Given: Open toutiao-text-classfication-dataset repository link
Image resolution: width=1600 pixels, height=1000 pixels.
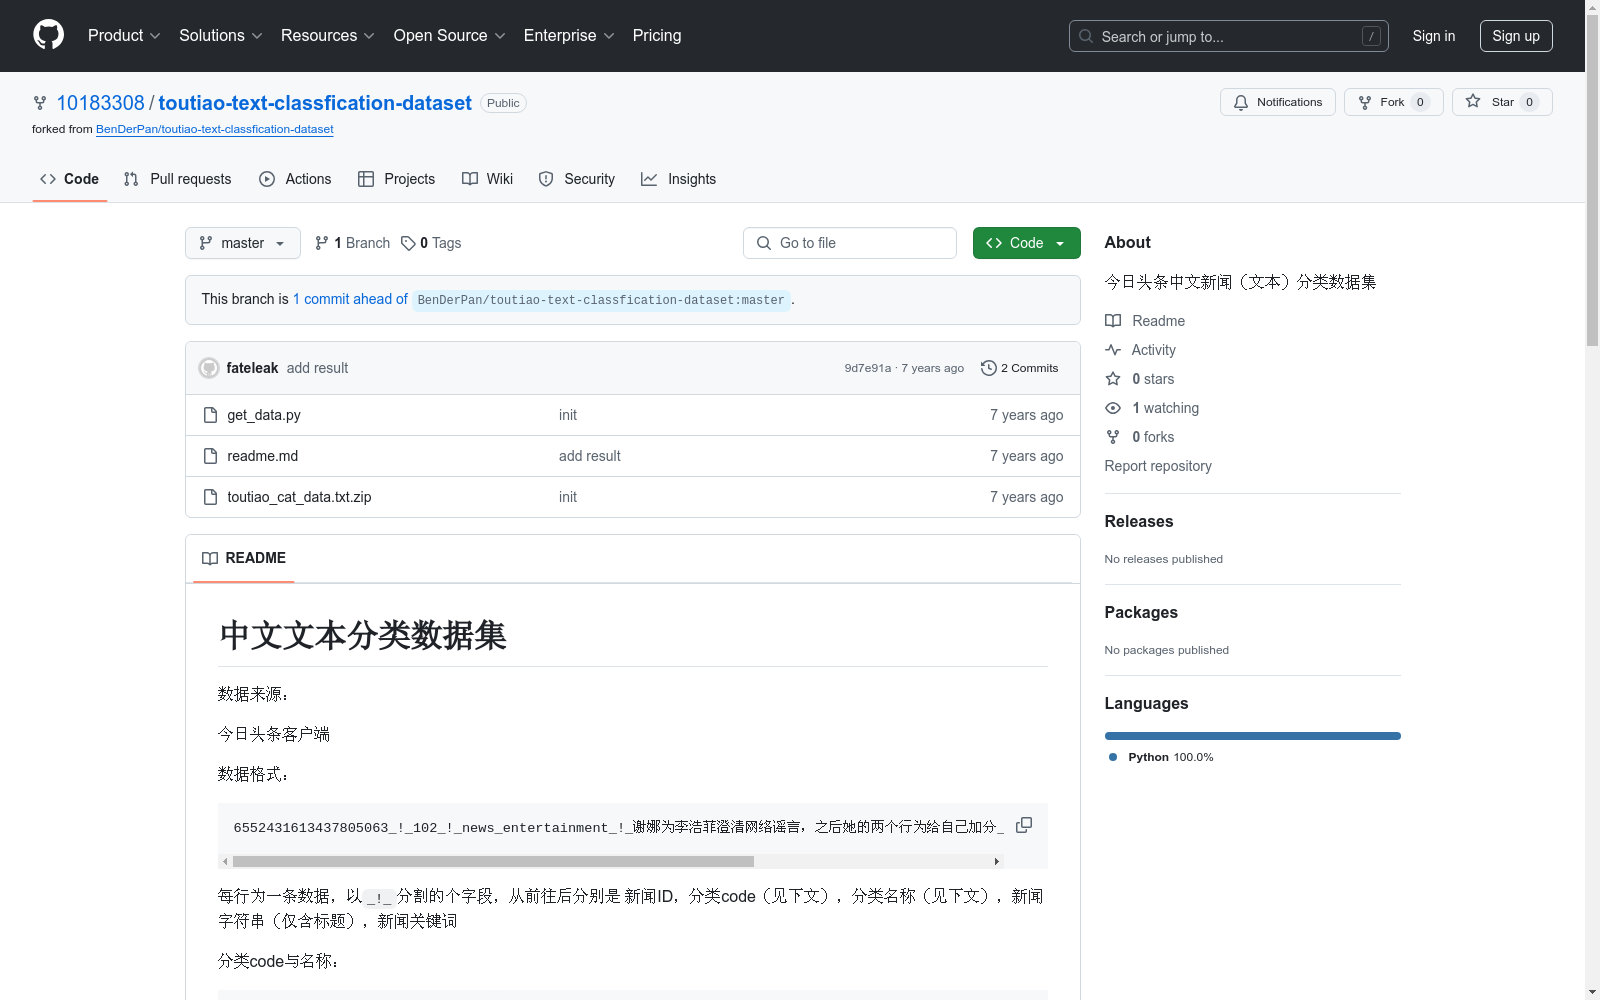Looking at the screenshot, I should point(315,103).
